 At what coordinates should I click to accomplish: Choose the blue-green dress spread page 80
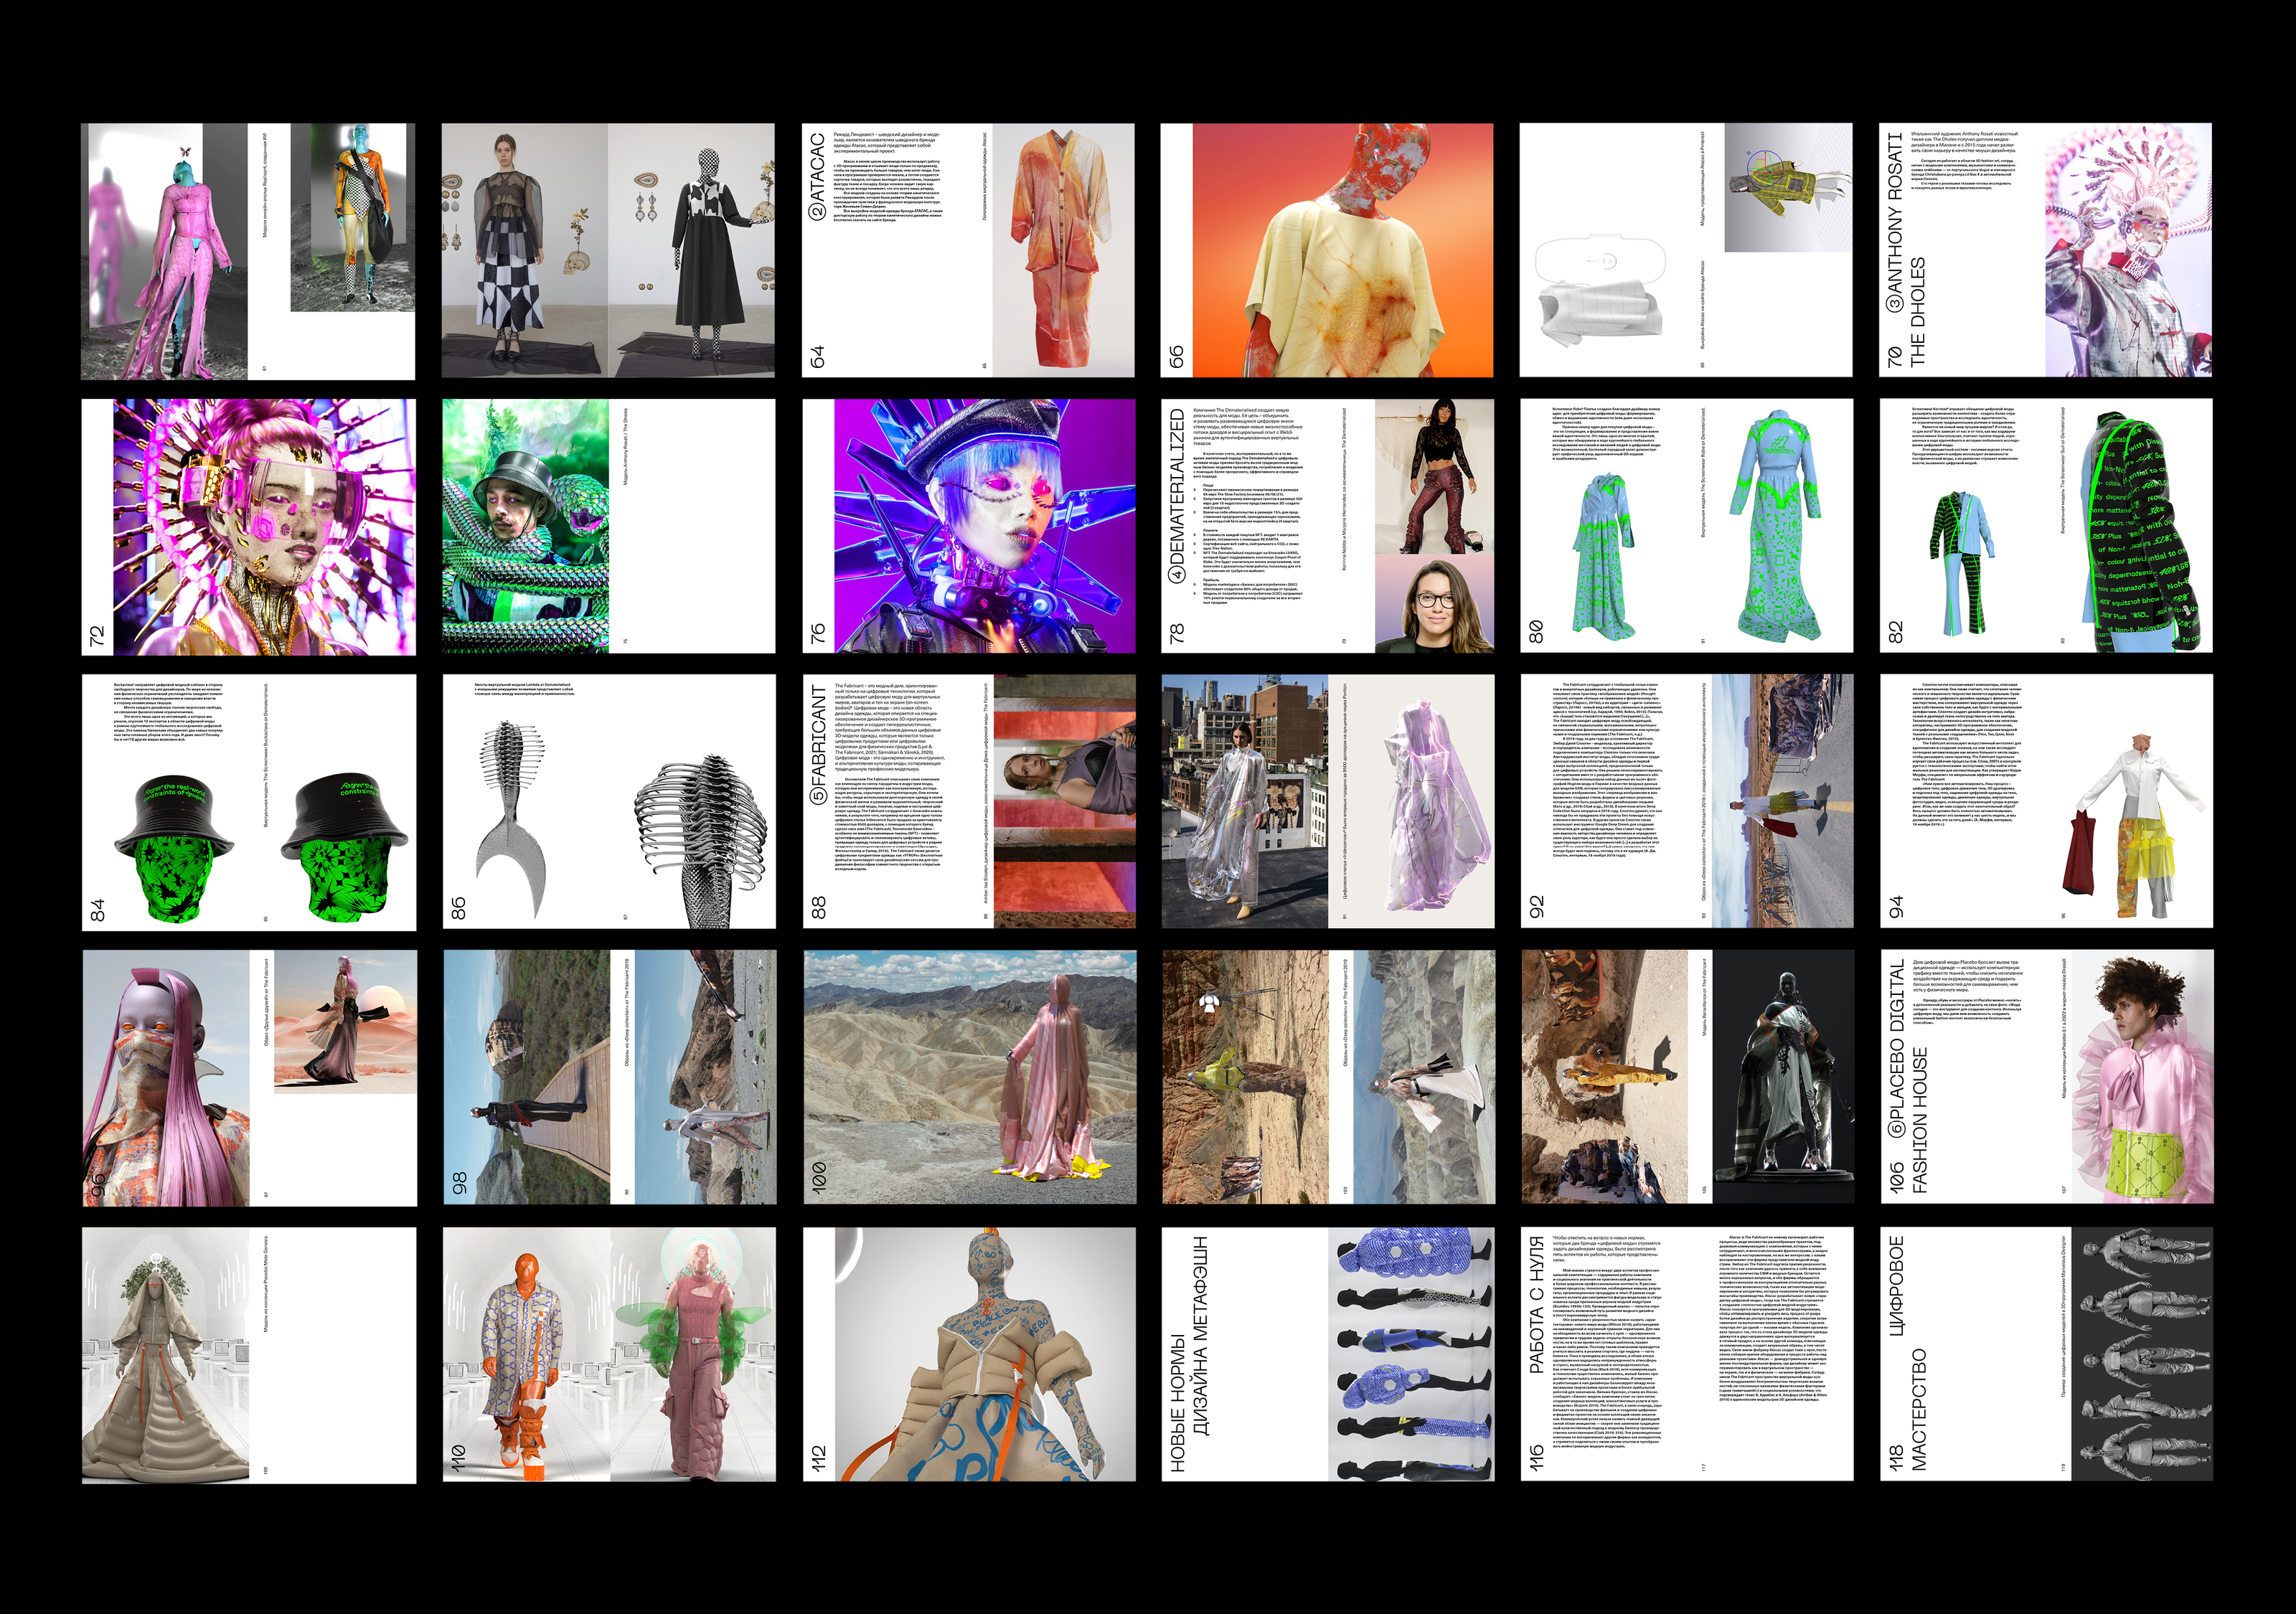[x=1686, y=527]
